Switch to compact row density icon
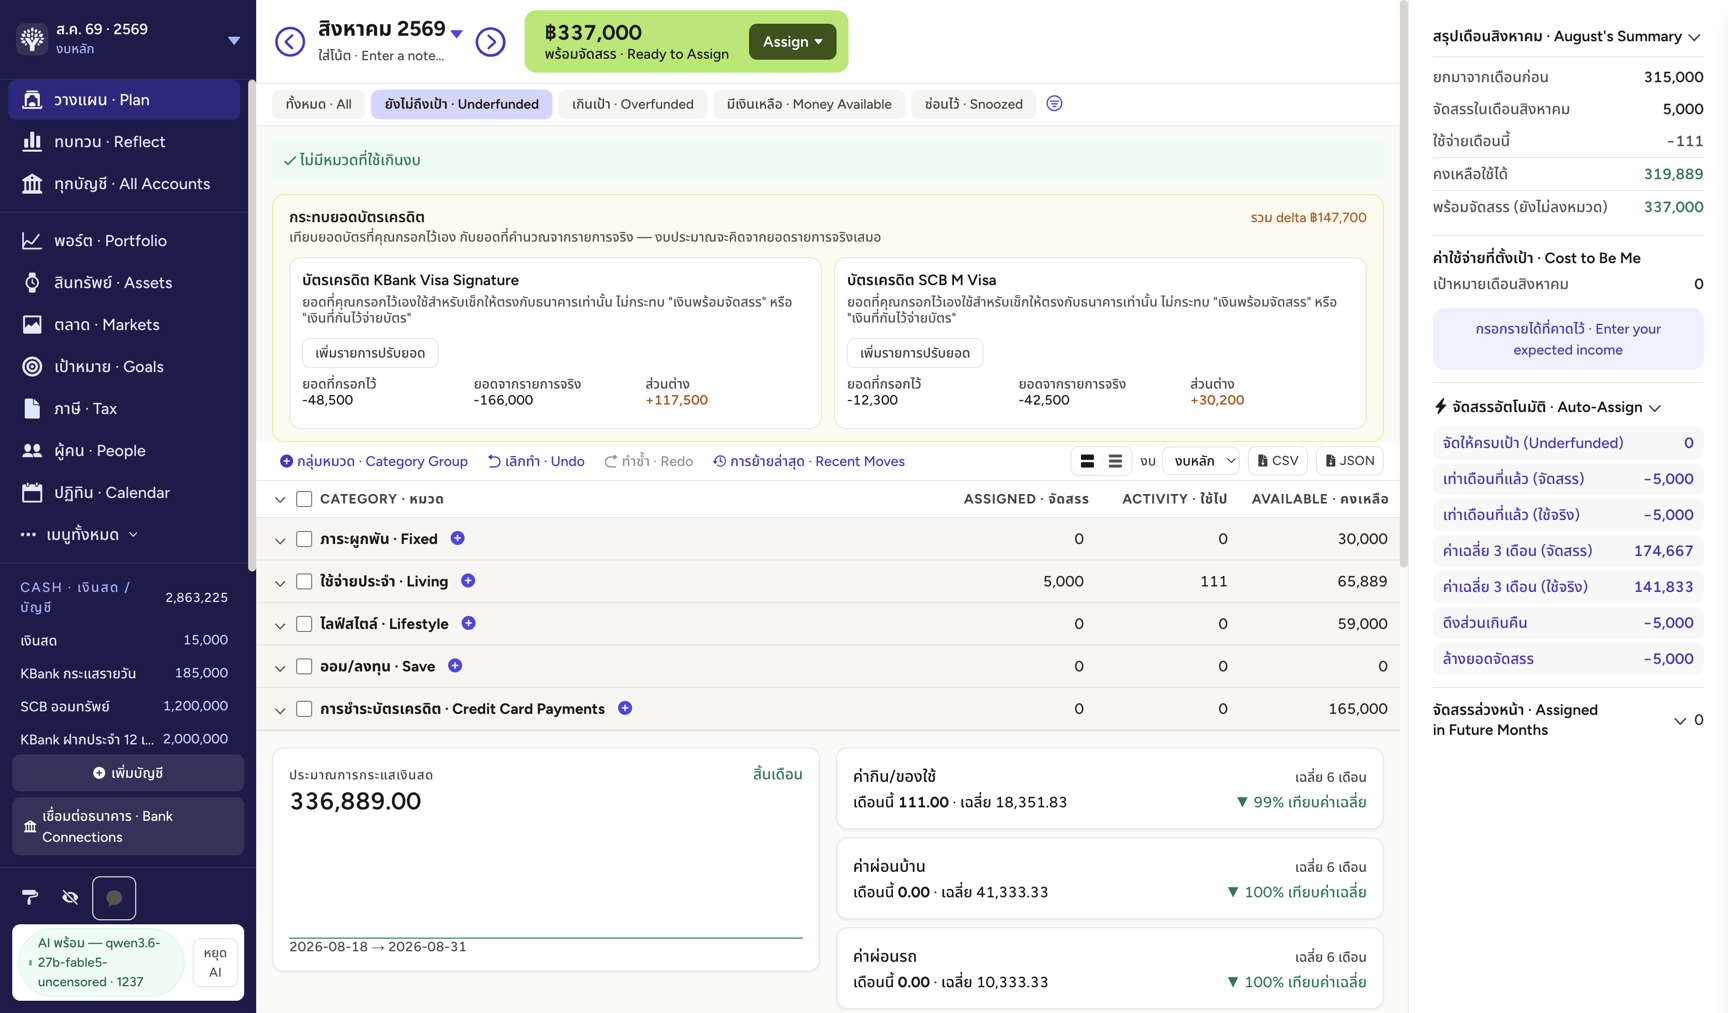 [x=1115, y=461]
